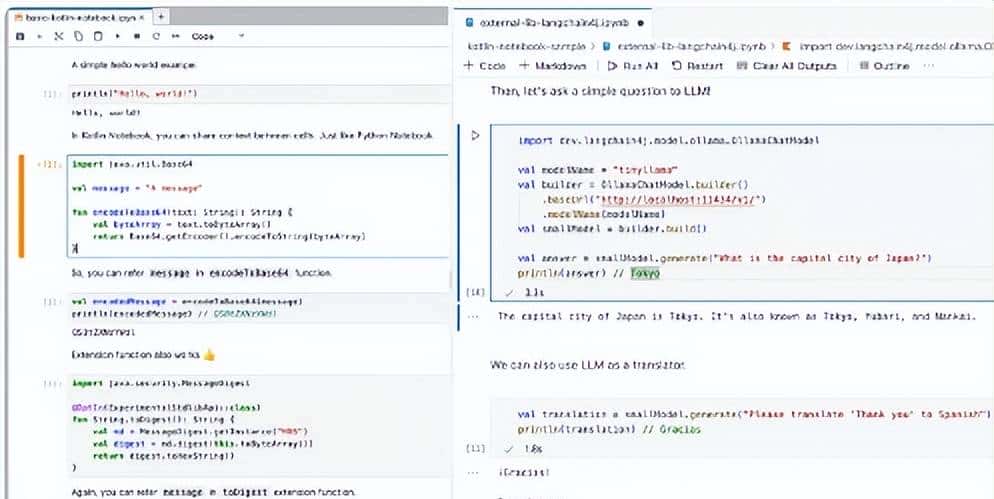This screenshot has width=994, height=499.
Task: Select the basic-kotlin-notebook.ipynb tab
Action: coord(79,18)
